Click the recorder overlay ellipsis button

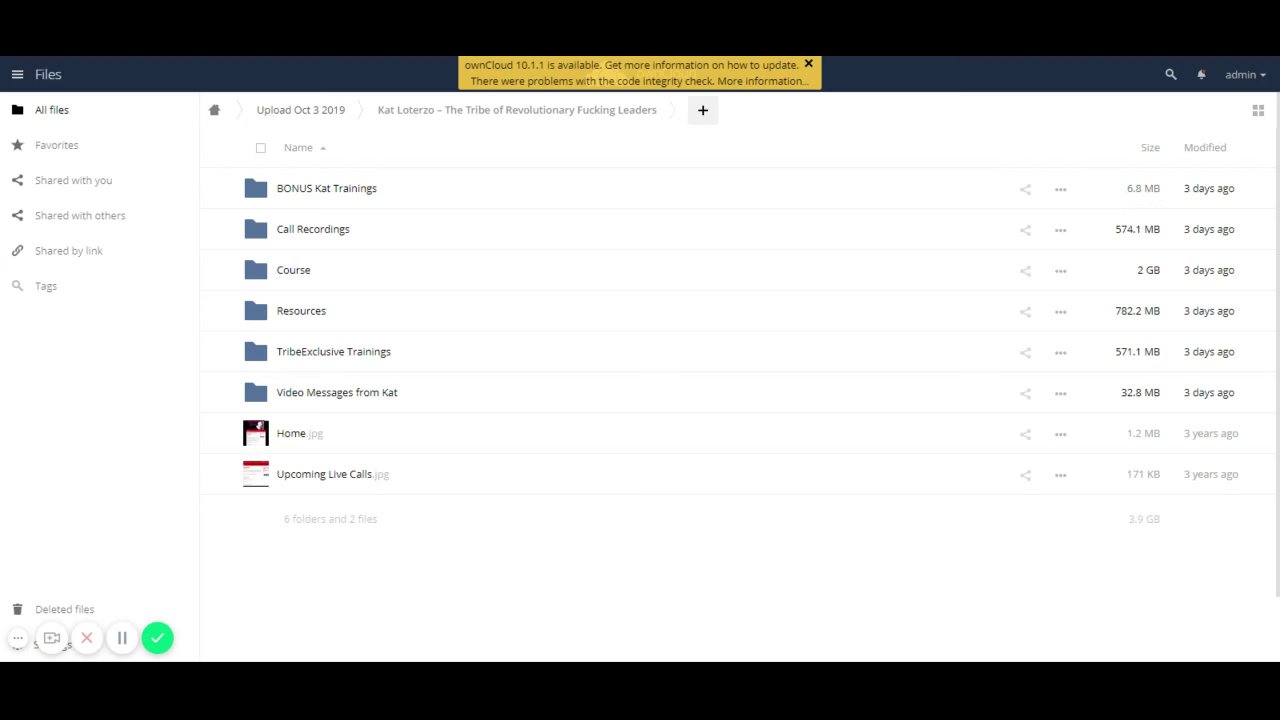(x=18, y=638)
